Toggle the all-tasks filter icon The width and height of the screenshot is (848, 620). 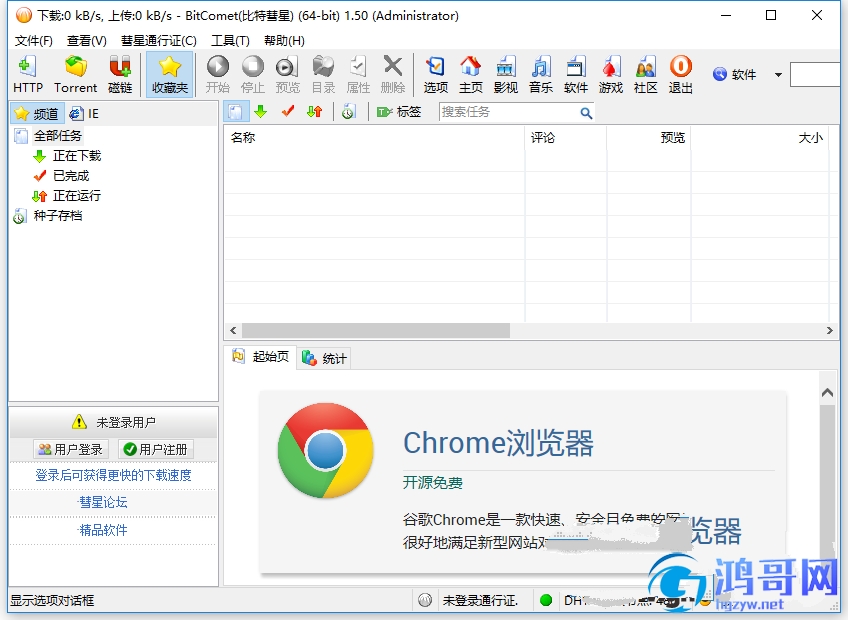tap(236, 112)
